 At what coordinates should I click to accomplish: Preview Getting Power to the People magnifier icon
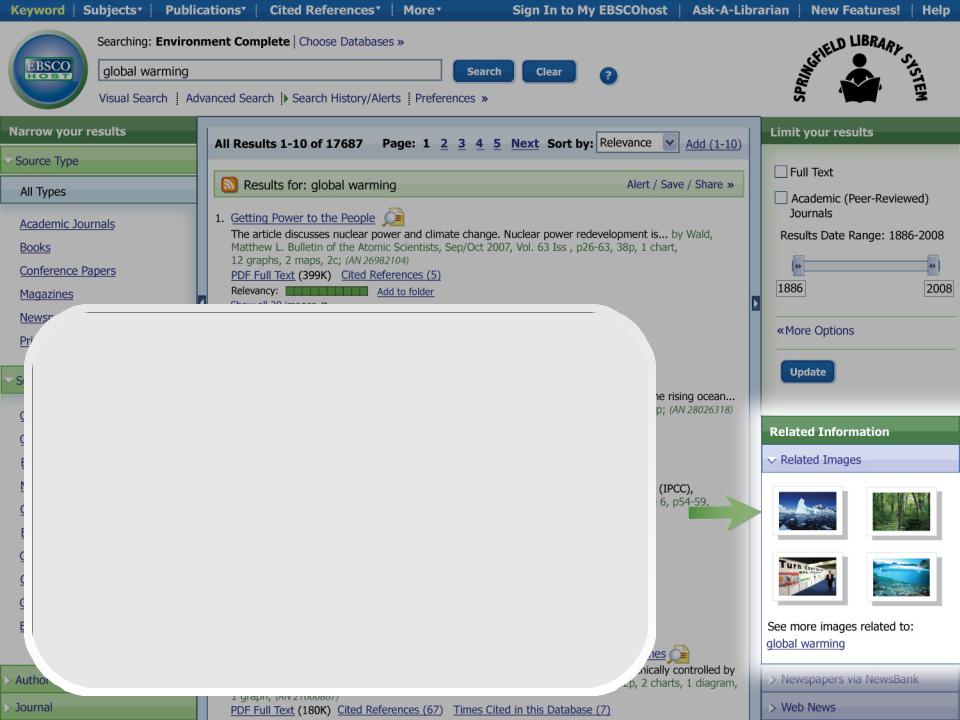393,217
